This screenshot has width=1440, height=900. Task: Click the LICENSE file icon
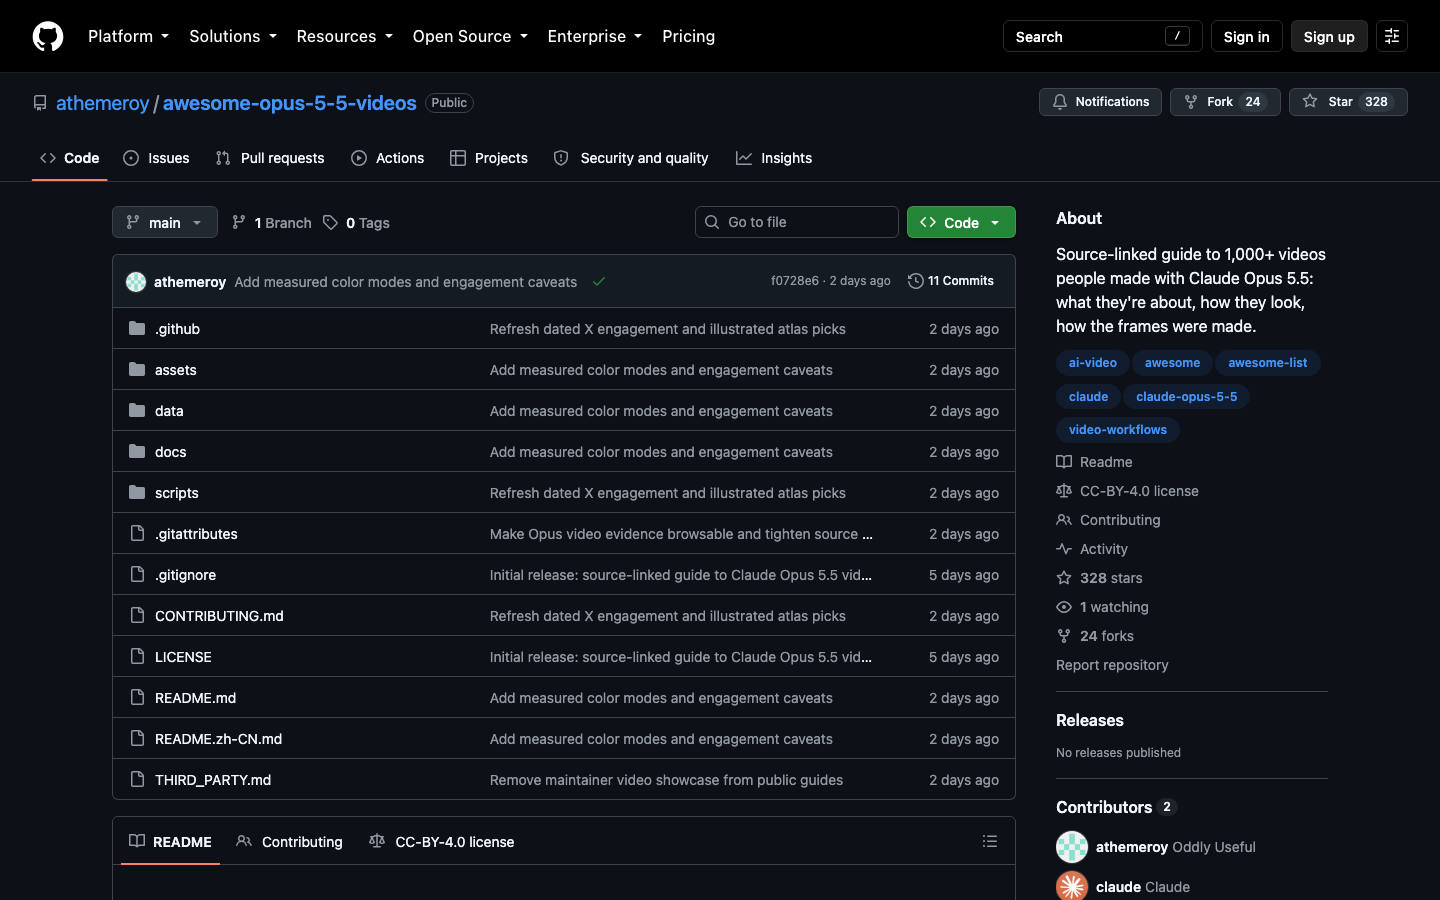pos(137,656)
